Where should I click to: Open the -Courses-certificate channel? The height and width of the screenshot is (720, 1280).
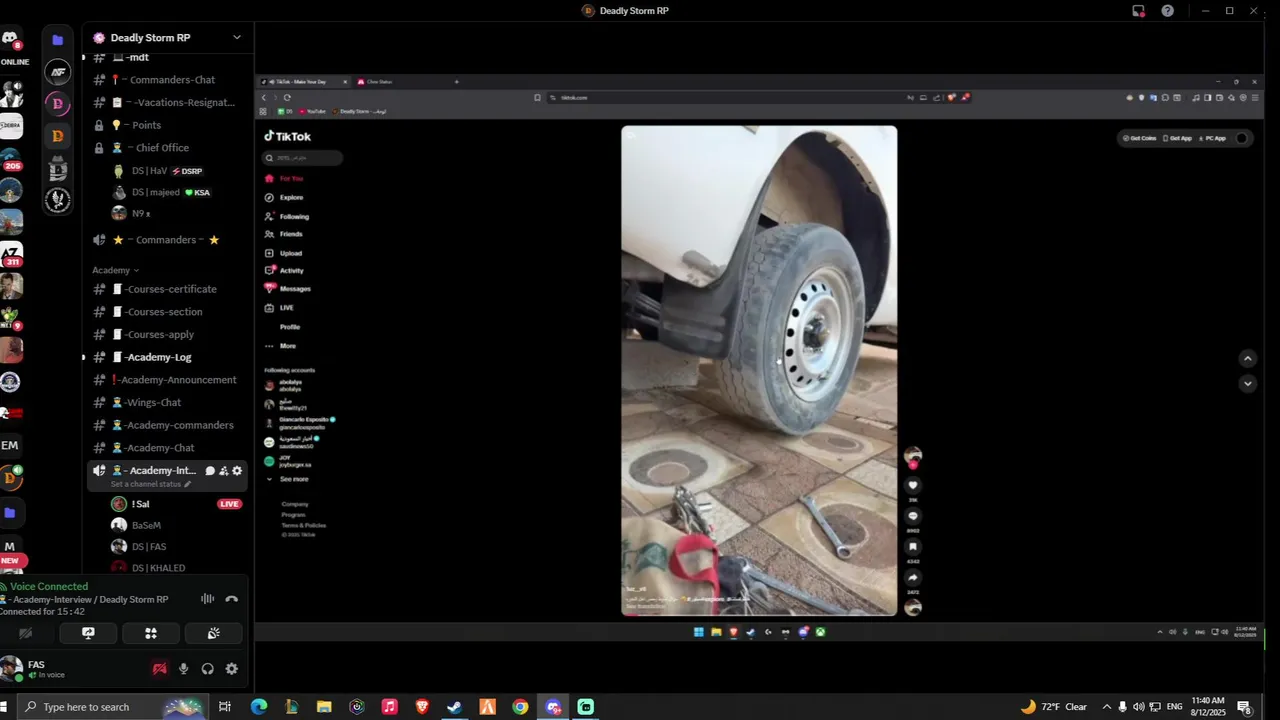168,289
